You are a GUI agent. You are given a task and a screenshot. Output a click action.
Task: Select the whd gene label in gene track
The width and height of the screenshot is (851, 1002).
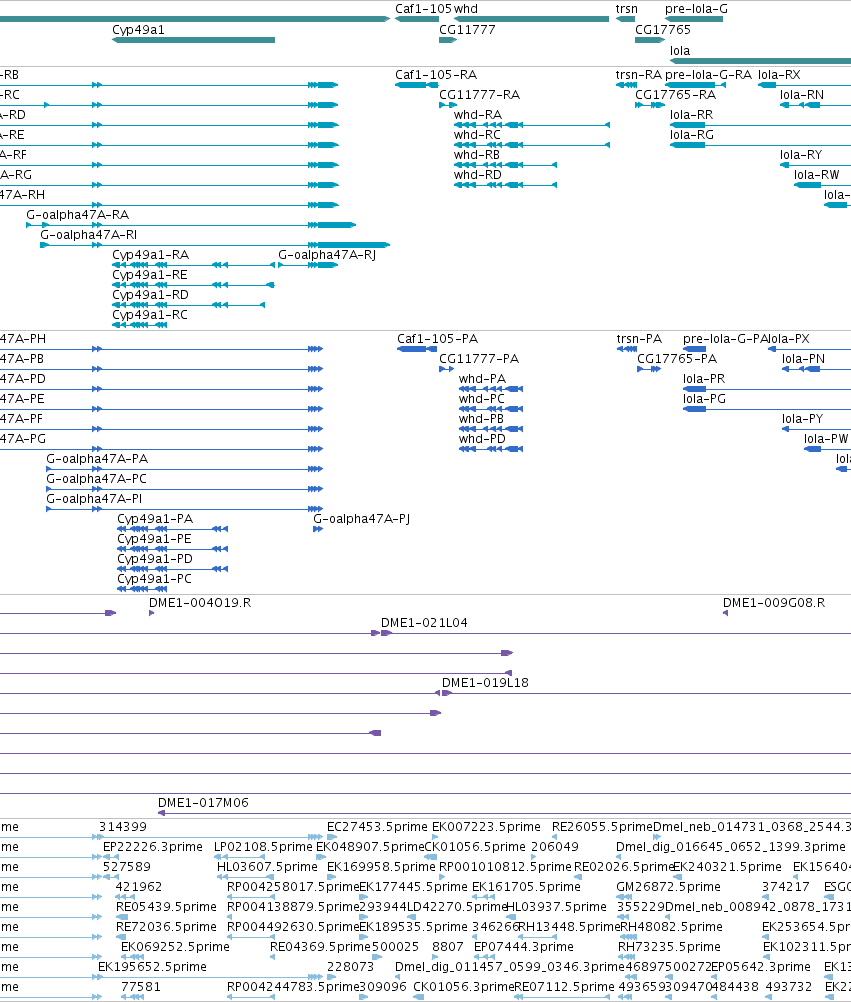click(466, 9)
